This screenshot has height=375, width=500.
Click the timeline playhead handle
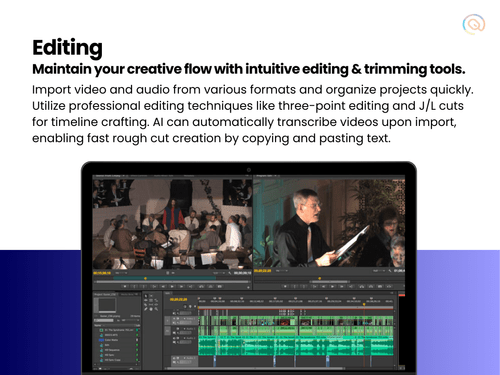click(364, 304)
